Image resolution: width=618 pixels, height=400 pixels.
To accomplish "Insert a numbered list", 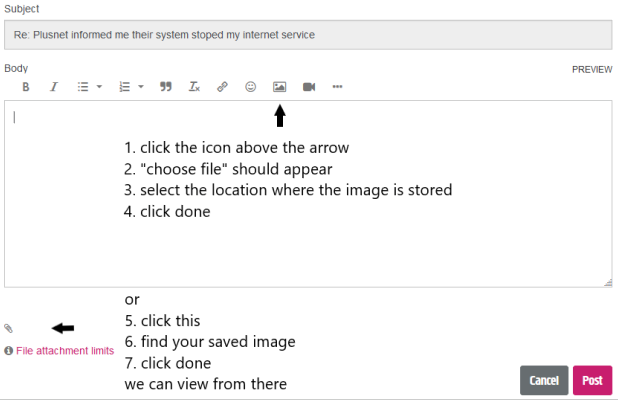I will 125,87.
